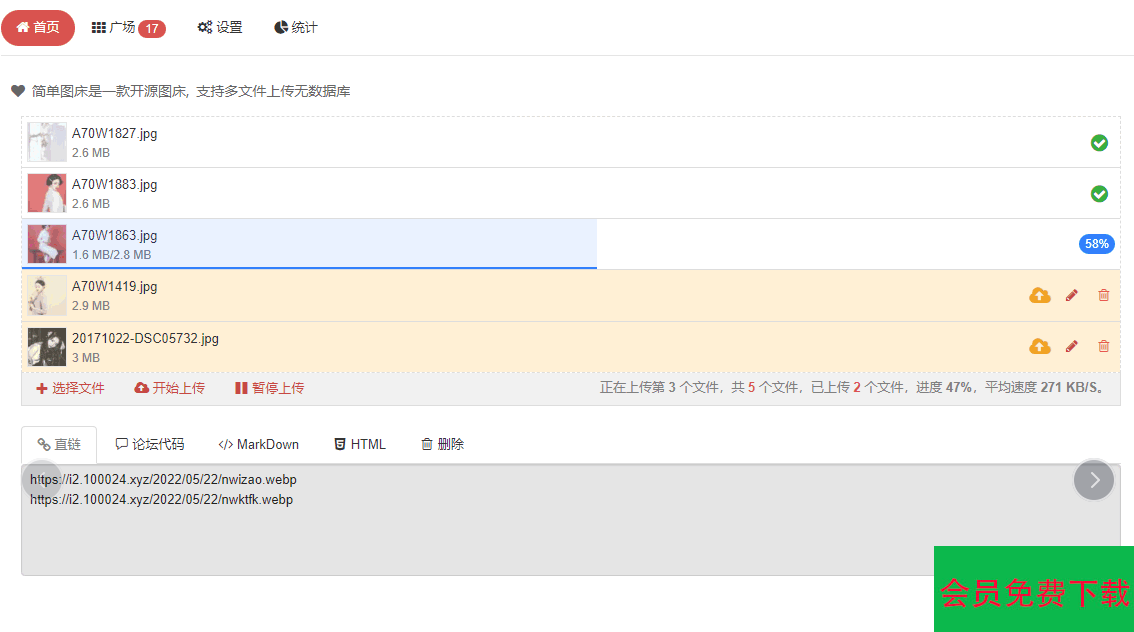Go to 广场 gallery page
Screen dimensions: 1134x632
point(128,28)
